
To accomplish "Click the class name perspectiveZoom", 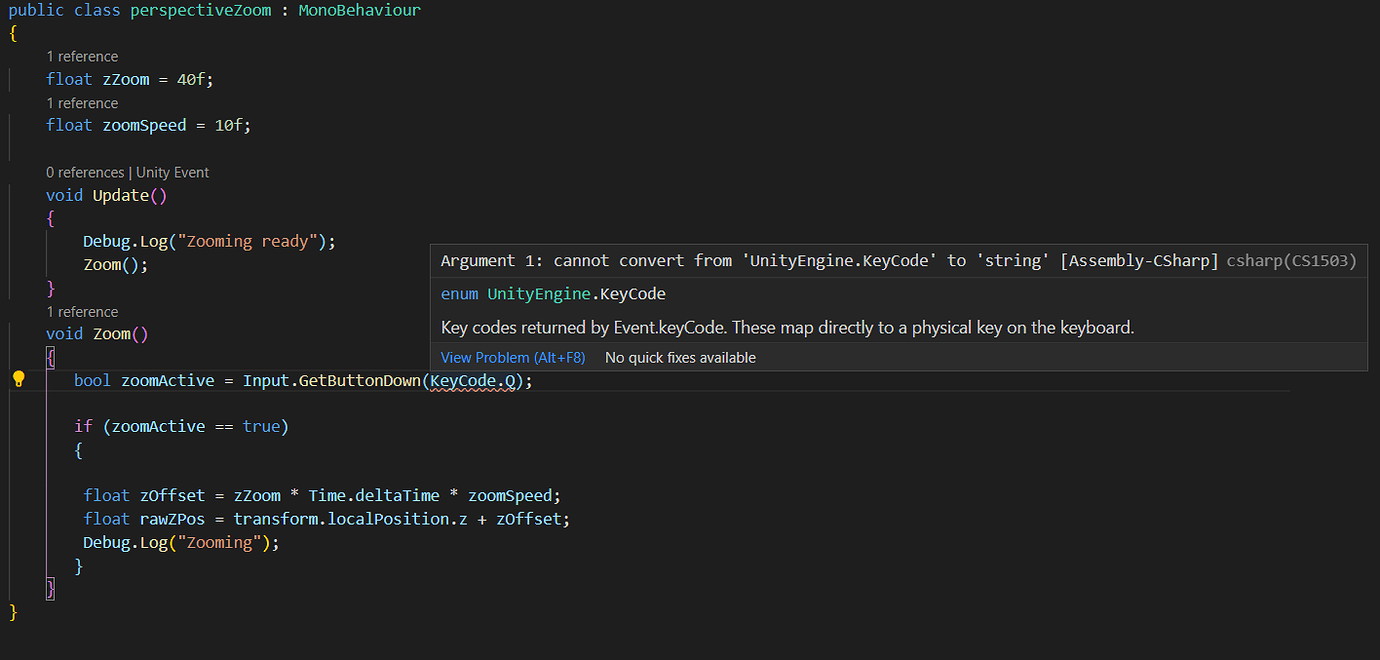I will pos(201,11).
